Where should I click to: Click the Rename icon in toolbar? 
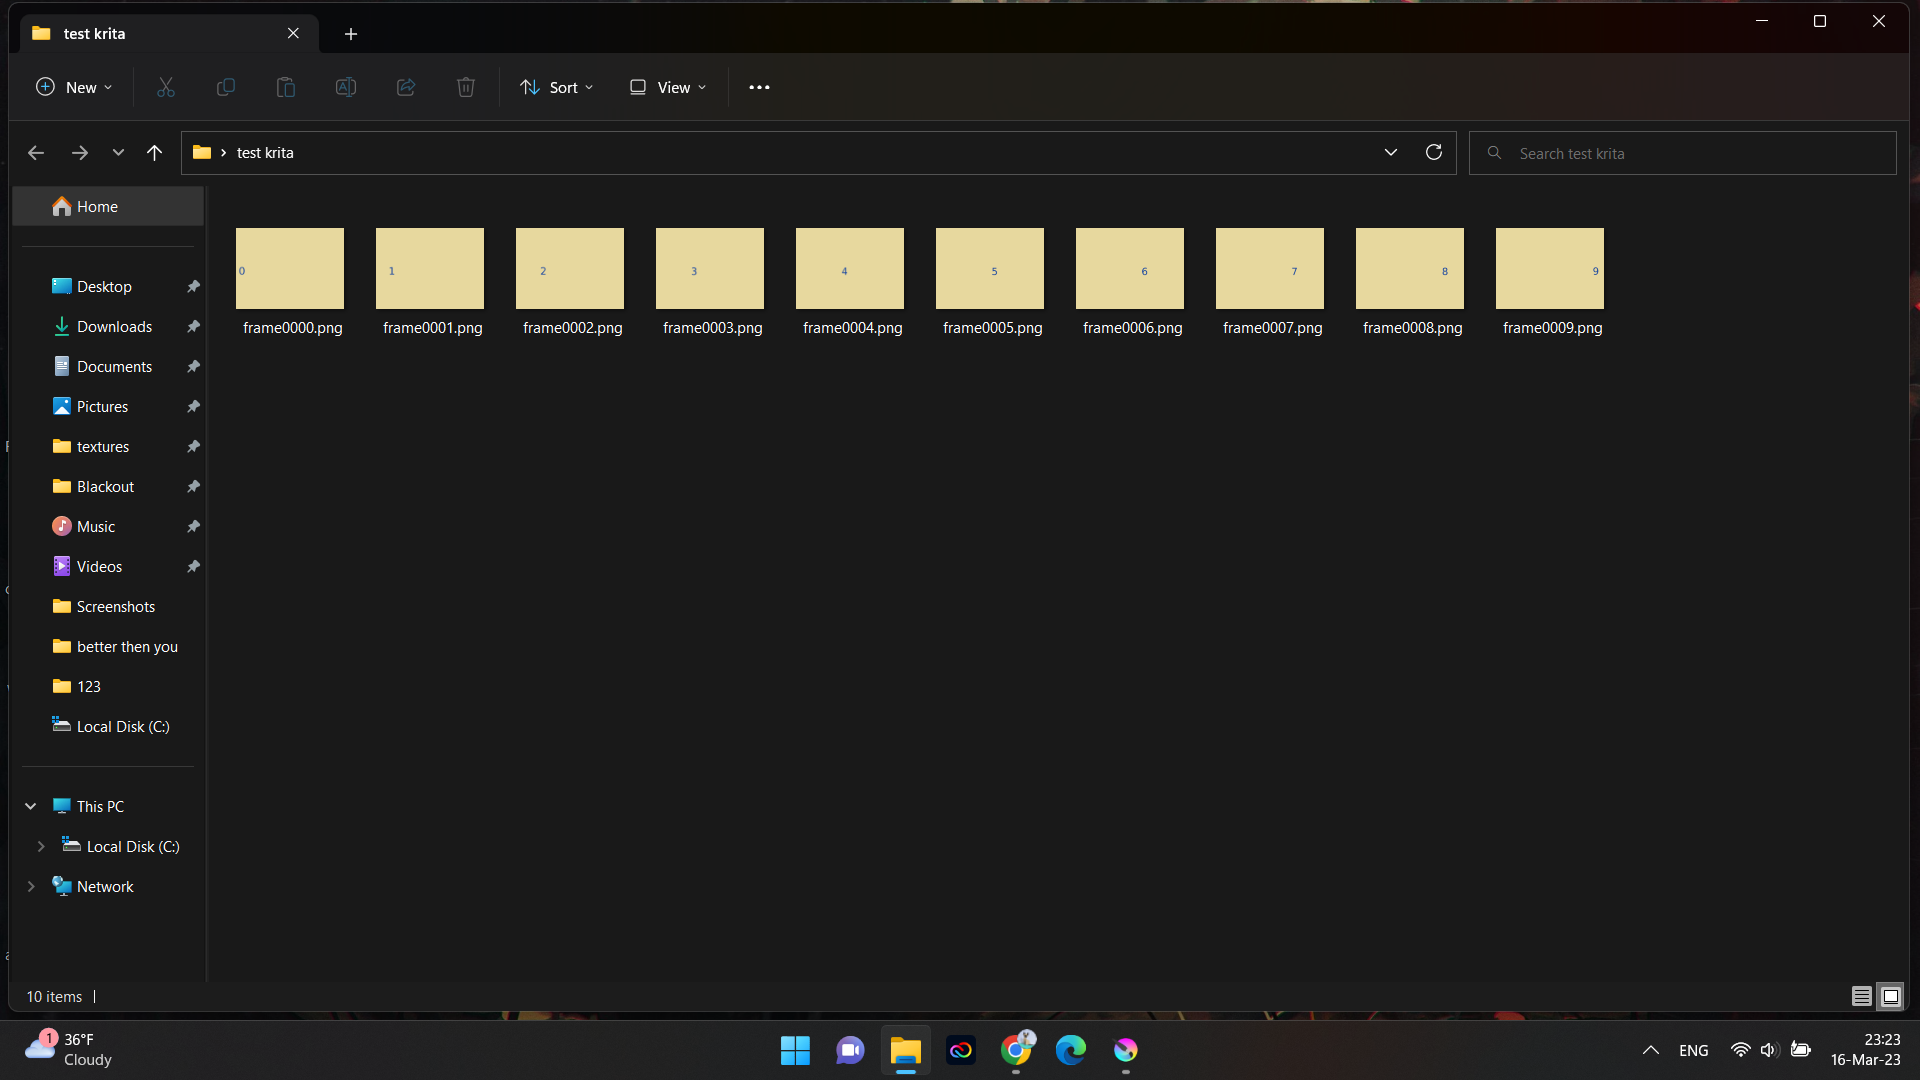pos(346,87)
